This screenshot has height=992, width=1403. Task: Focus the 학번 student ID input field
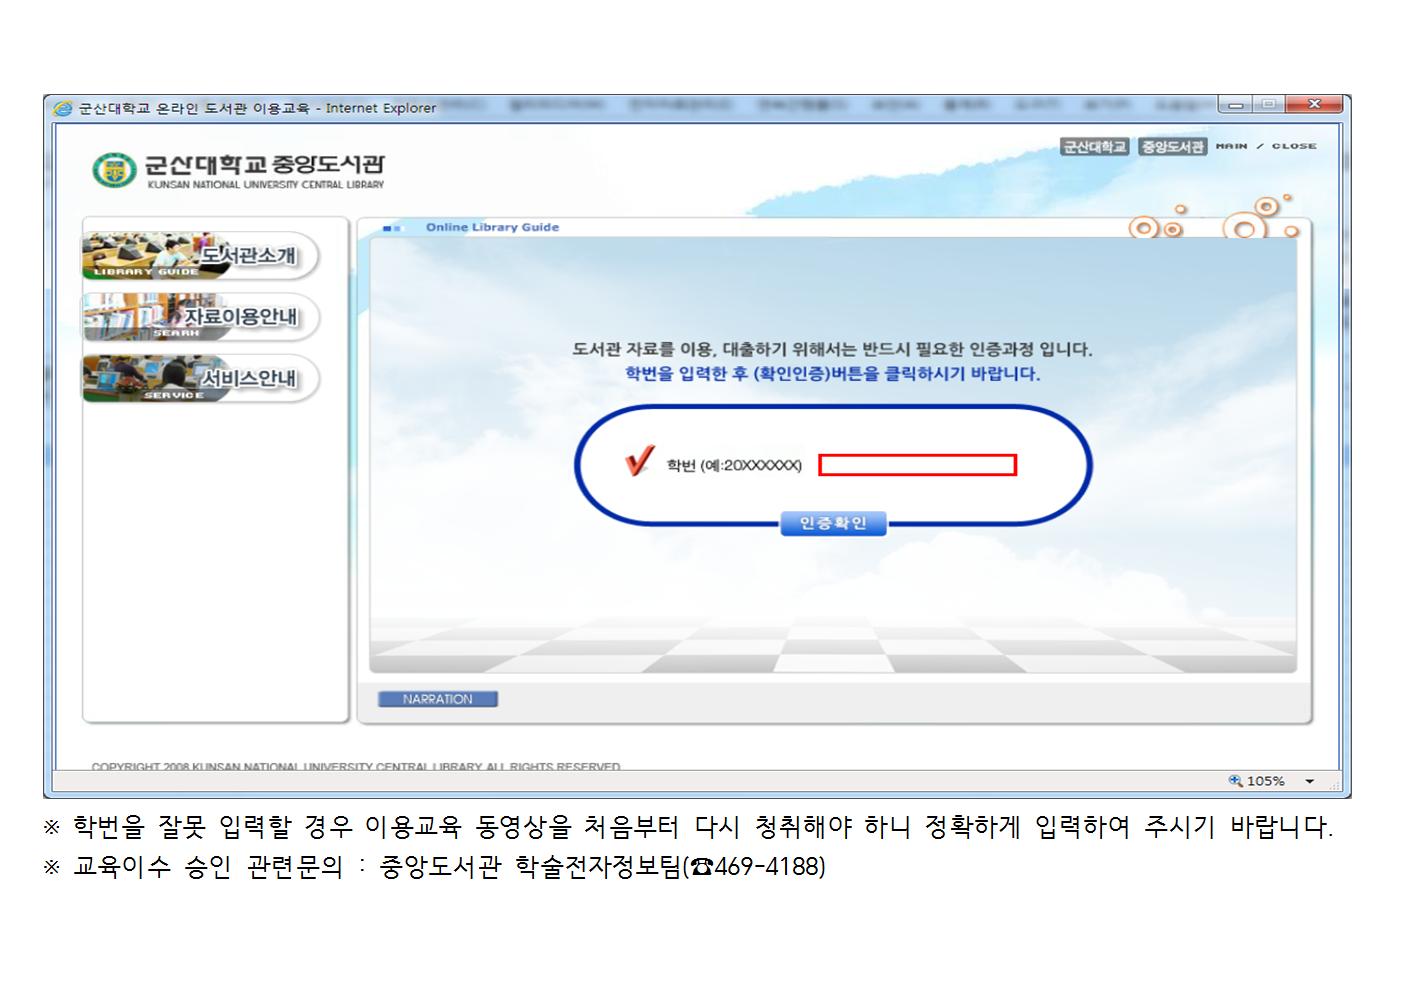pos(917,465)
